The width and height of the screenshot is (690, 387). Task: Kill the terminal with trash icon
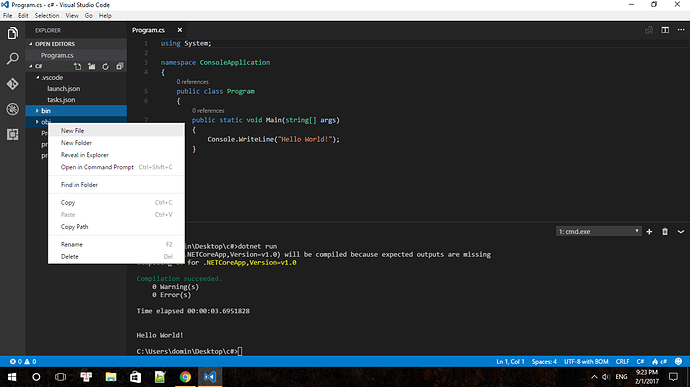point(665,232)
